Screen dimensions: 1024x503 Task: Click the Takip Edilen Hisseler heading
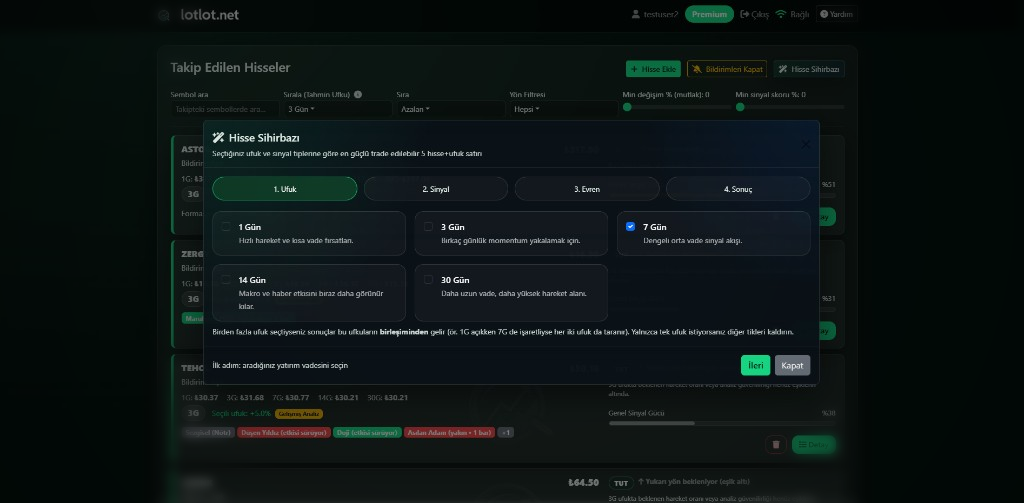(x=231, y=68)
